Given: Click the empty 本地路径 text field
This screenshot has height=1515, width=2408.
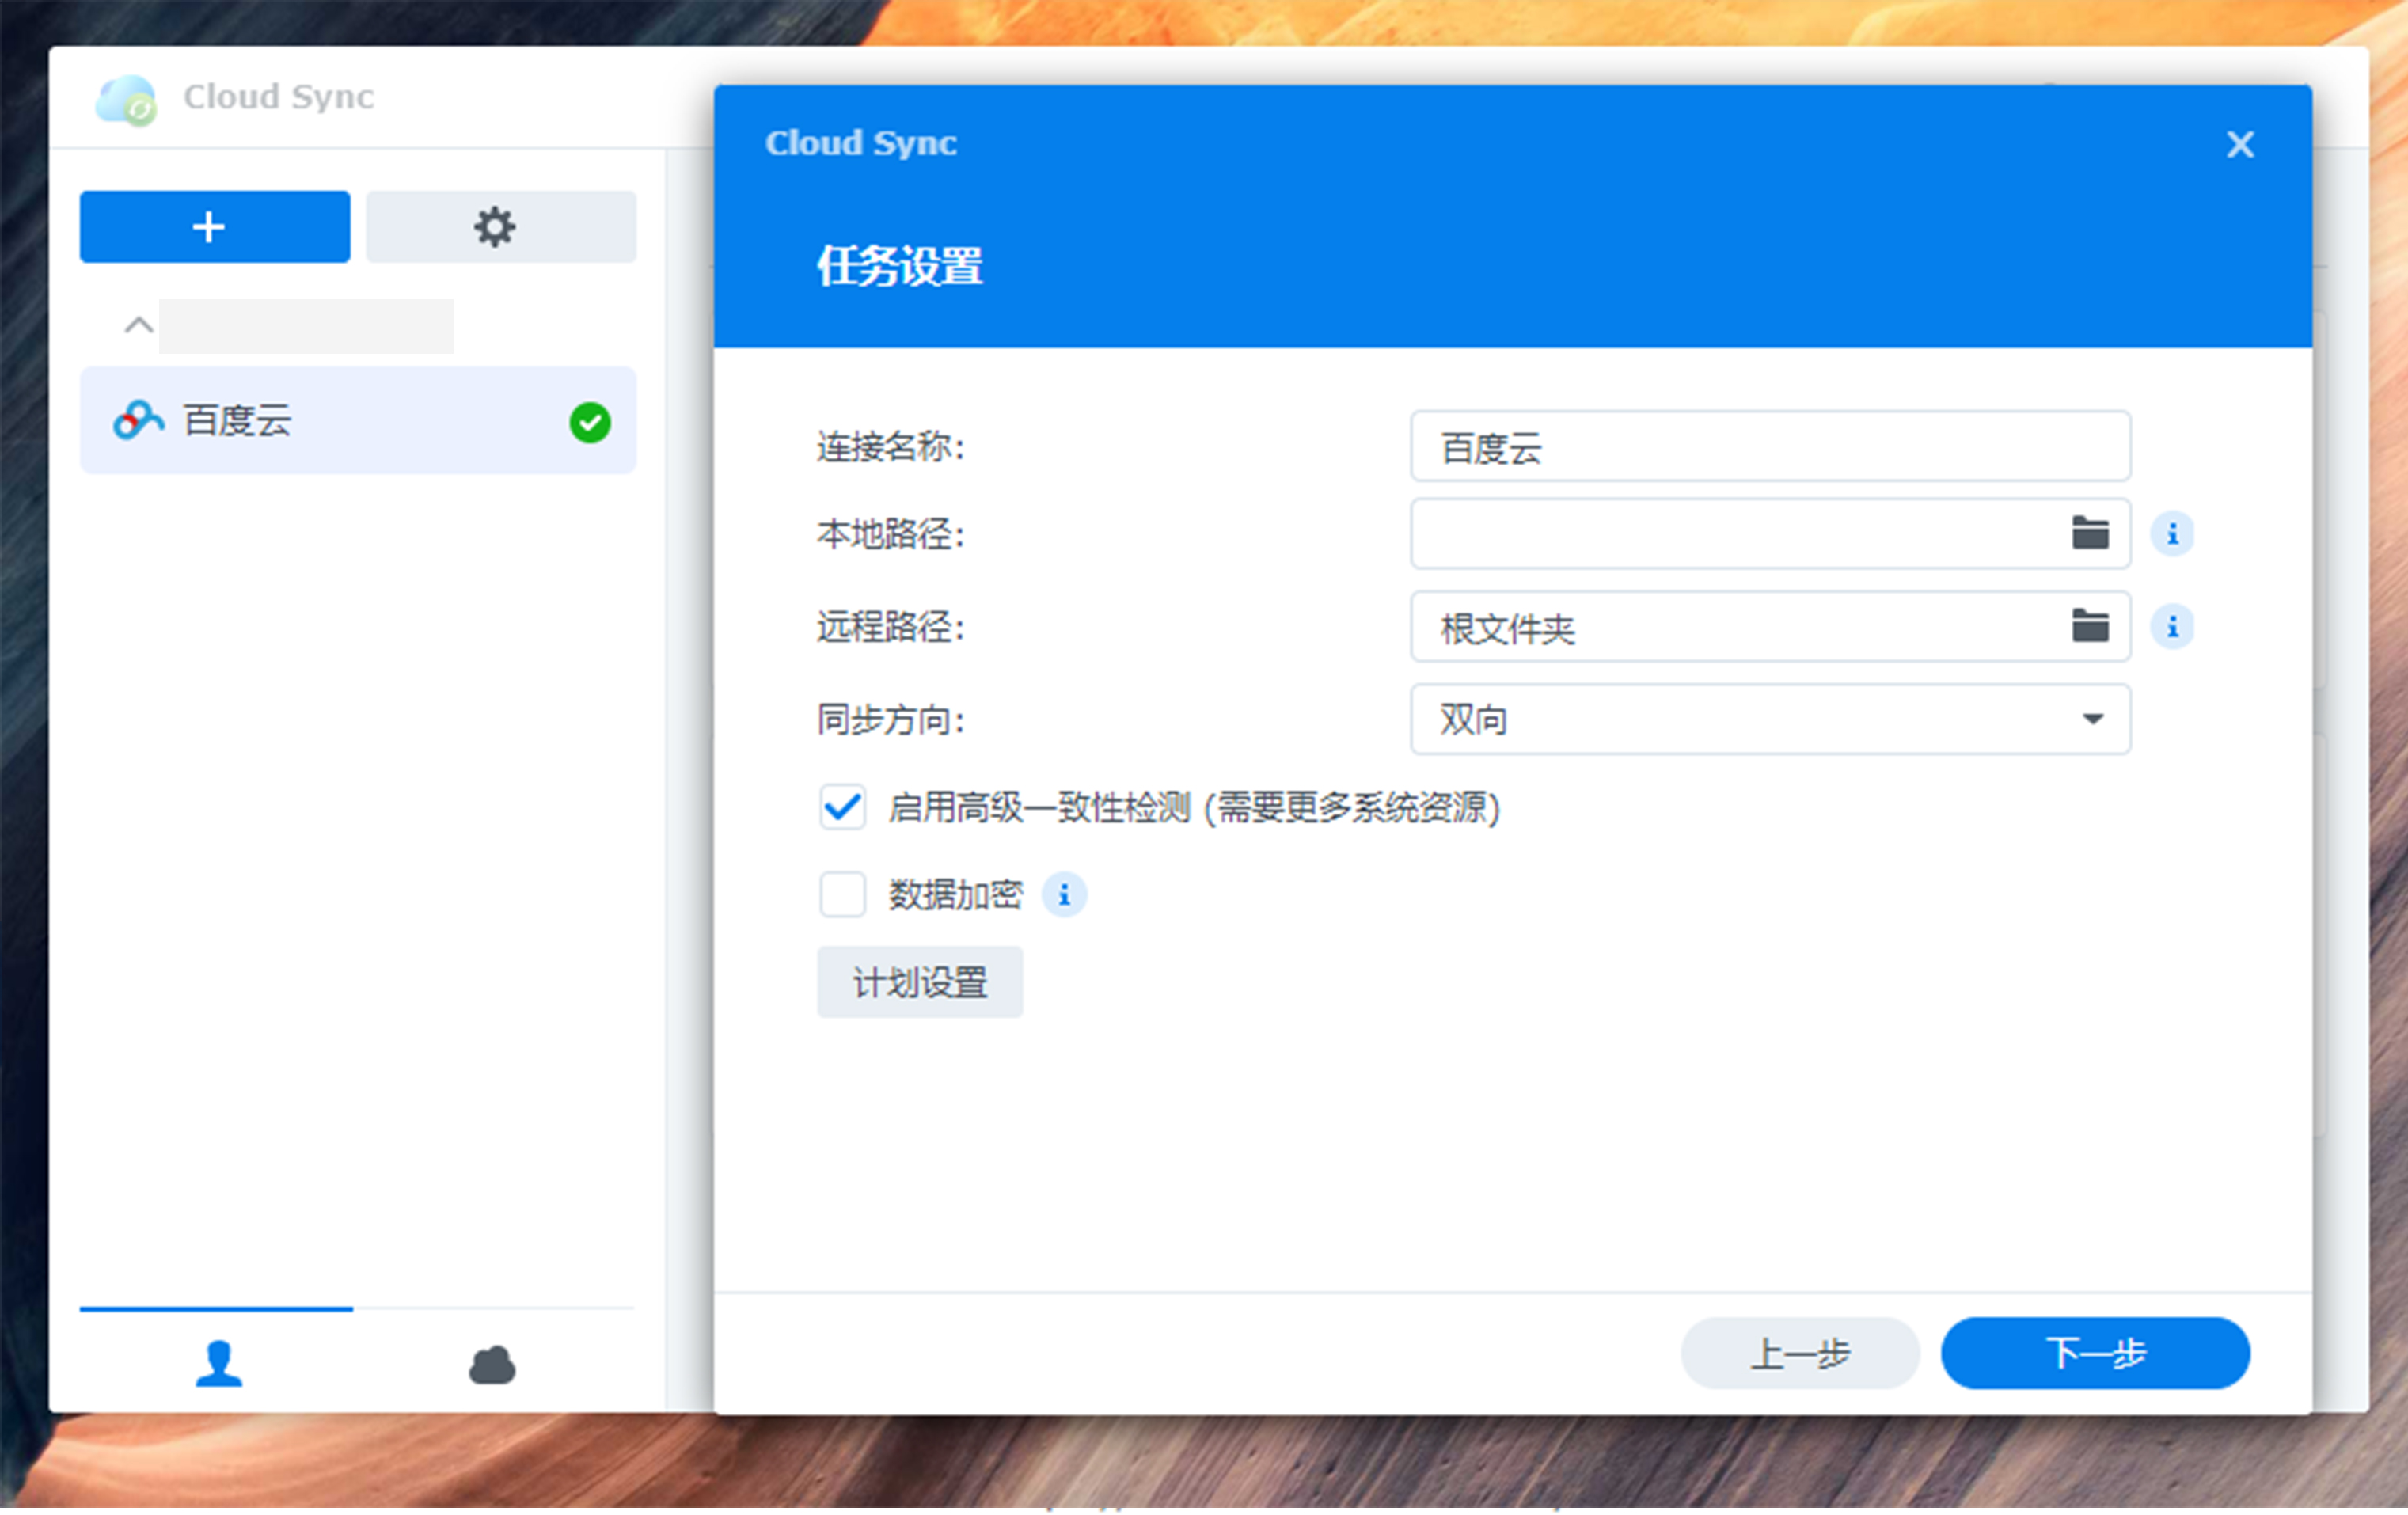Looking at the screenshot, I should [1740, 534].
